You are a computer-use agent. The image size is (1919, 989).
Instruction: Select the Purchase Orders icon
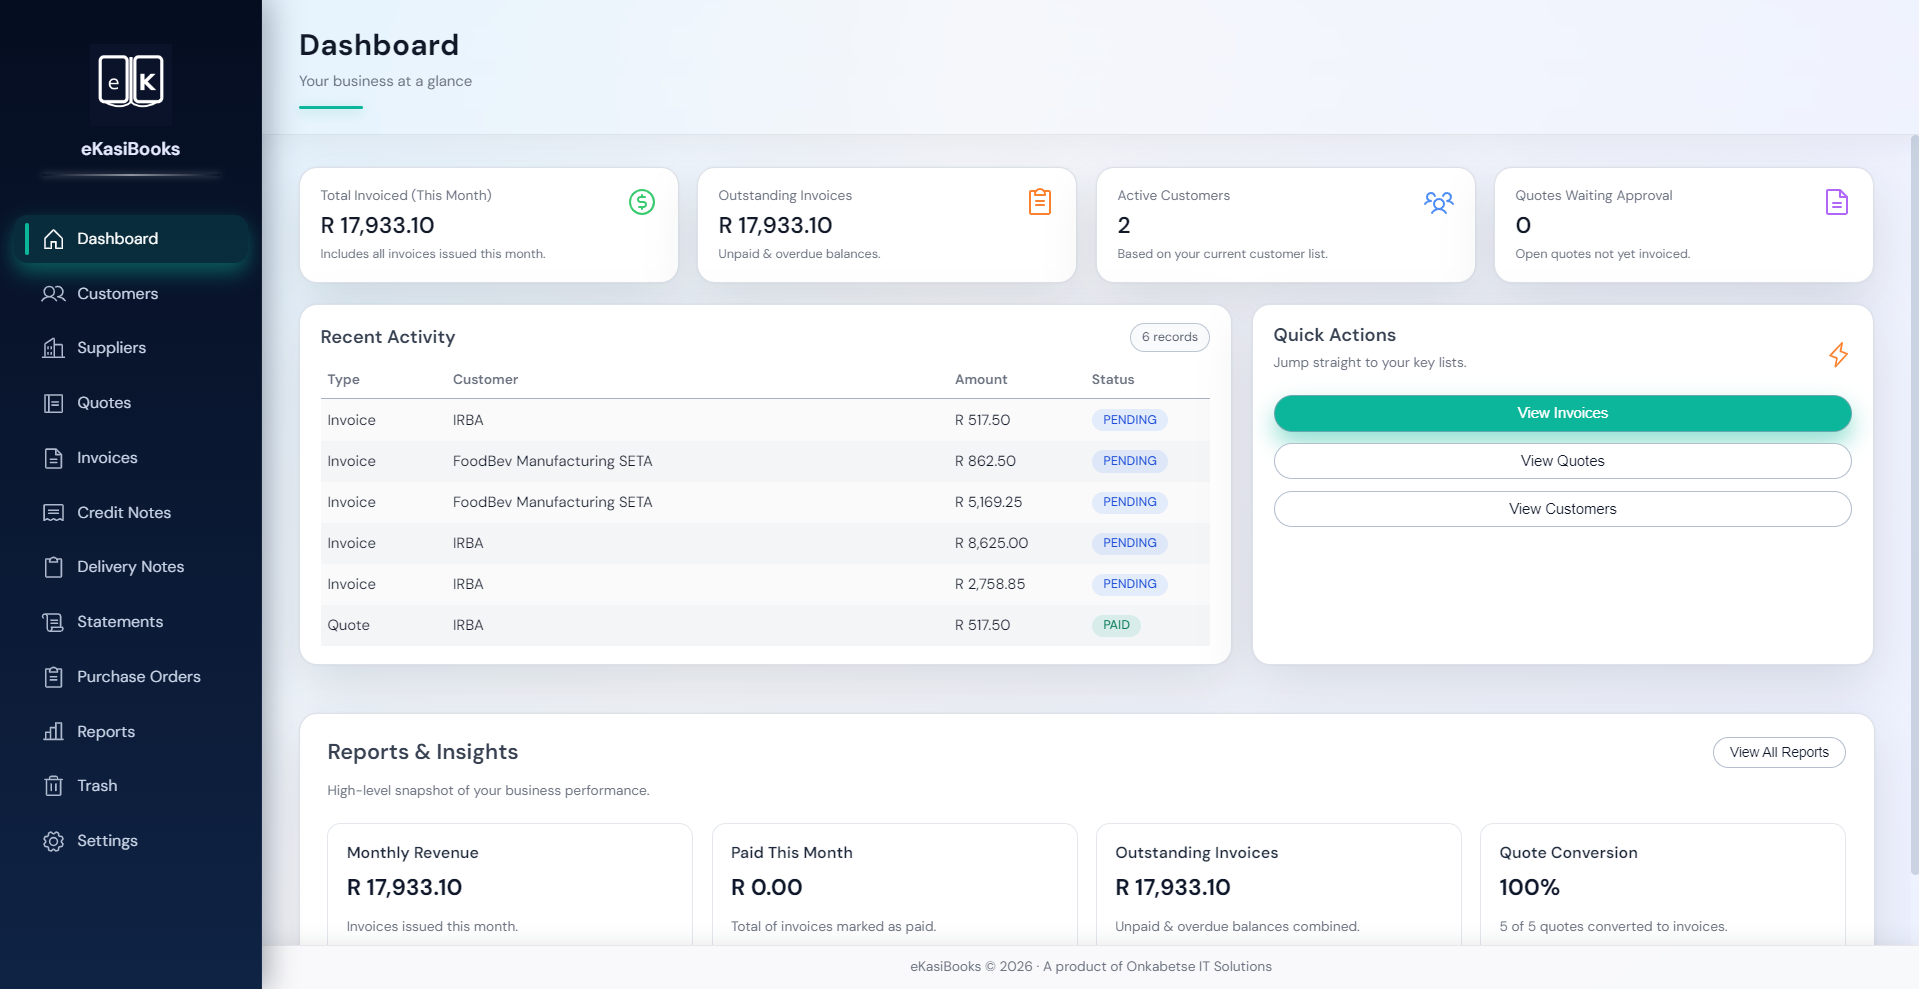[x=53, y=676]
